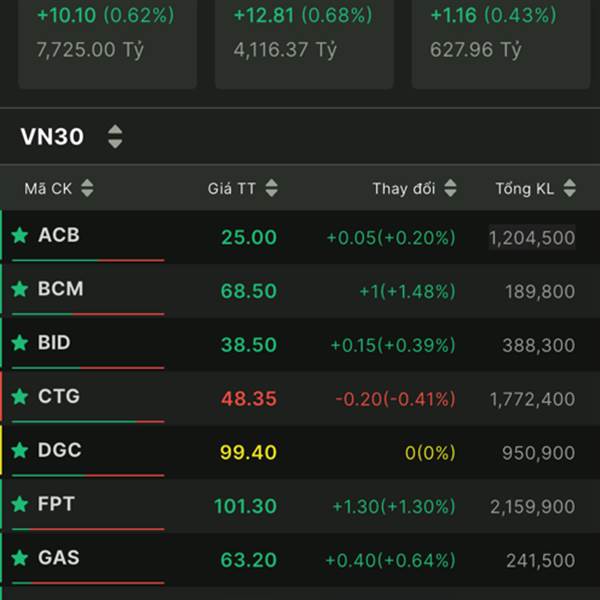The height and width of the screenshot is (600, 600).
Task: Open the VN30 index selector dropdown
Action: 115,137
